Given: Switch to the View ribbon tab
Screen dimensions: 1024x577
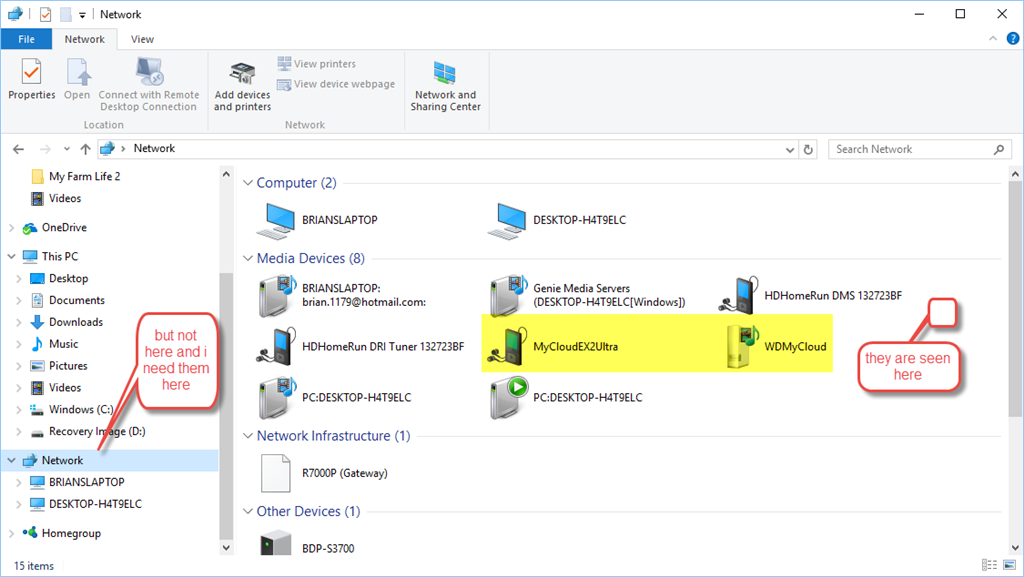Looking at the screenshot, I should tap(142, 39).
